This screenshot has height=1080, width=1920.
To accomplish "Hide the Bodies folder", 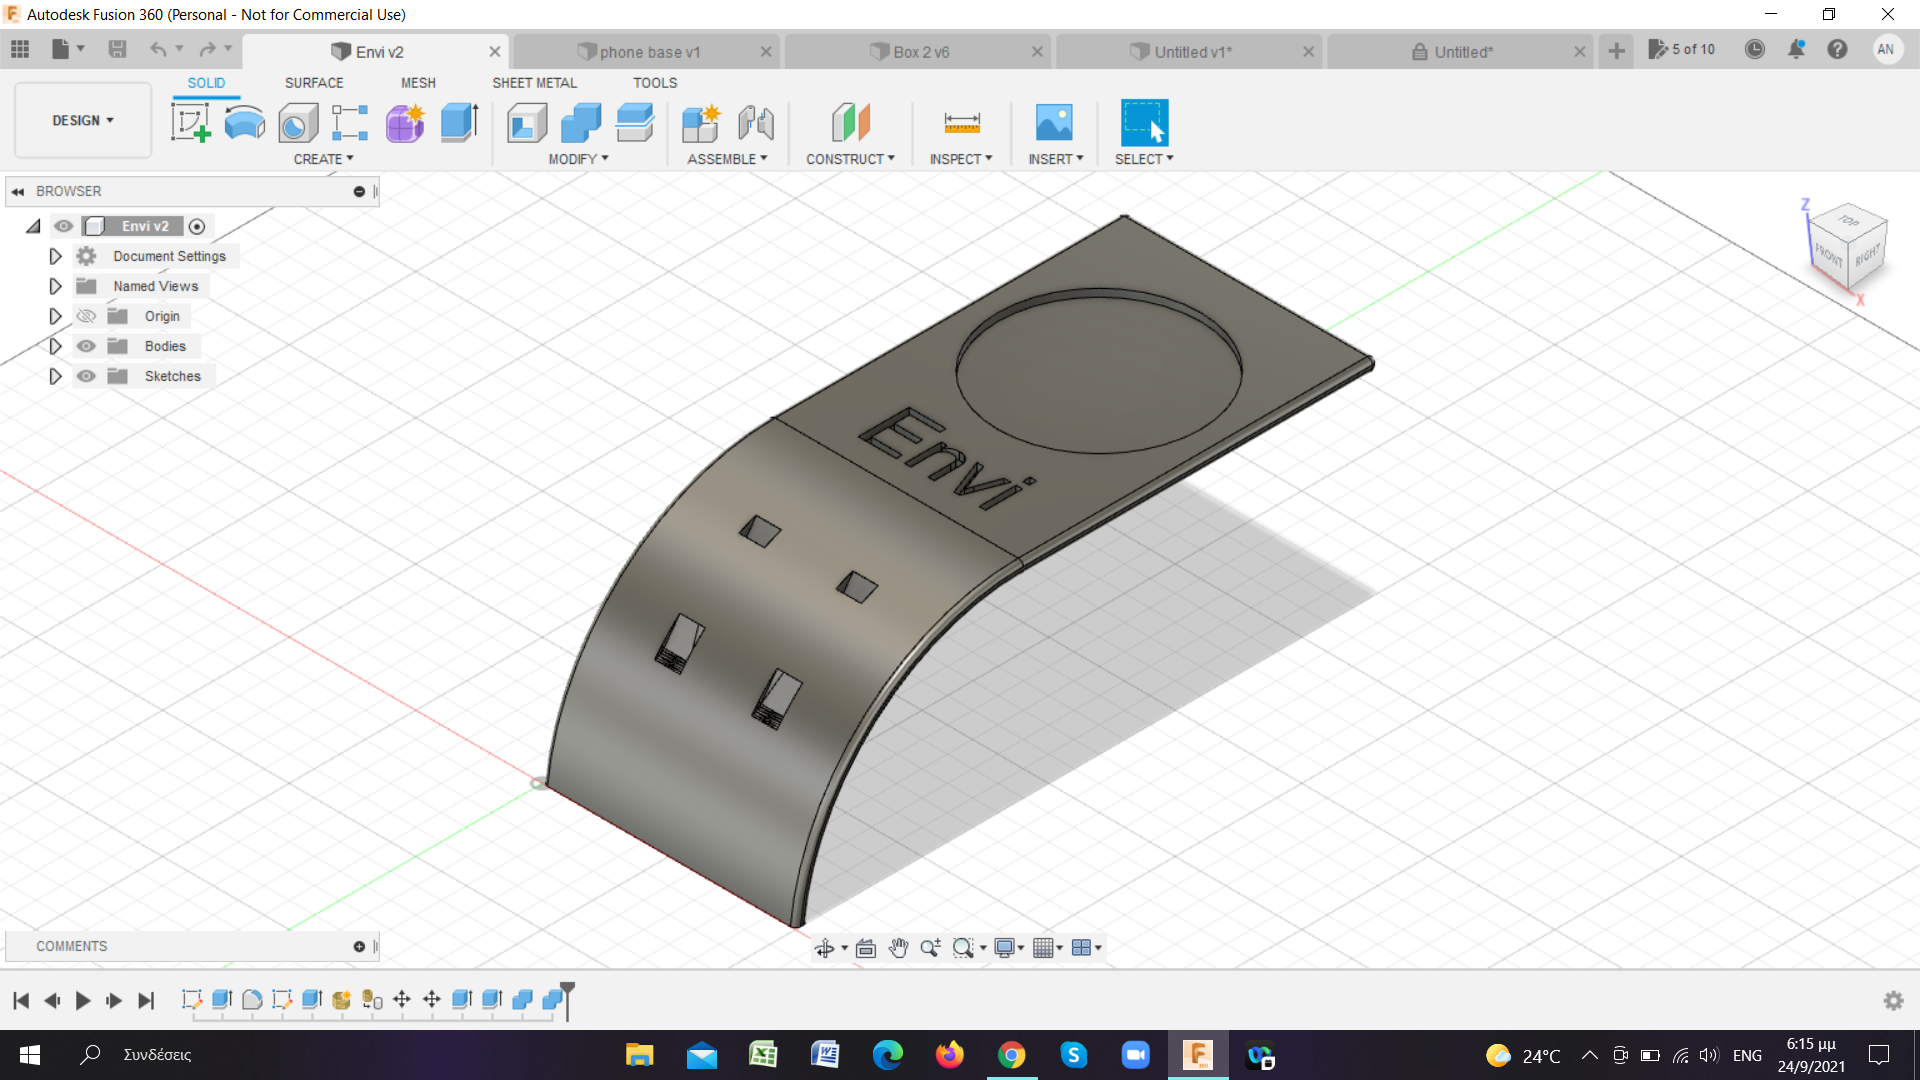I will point(87,346).
